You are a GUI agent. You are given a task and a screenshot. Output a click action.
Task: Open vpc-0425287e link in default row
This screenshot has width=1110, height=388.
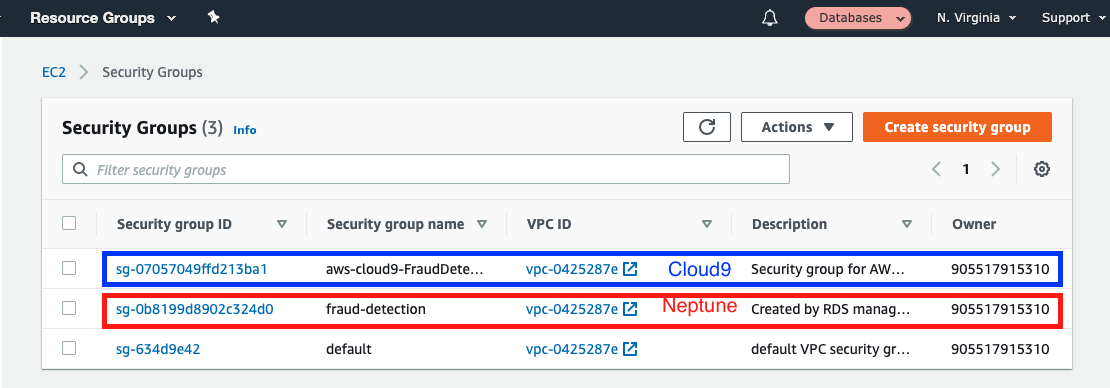click(x=572, y=349)
